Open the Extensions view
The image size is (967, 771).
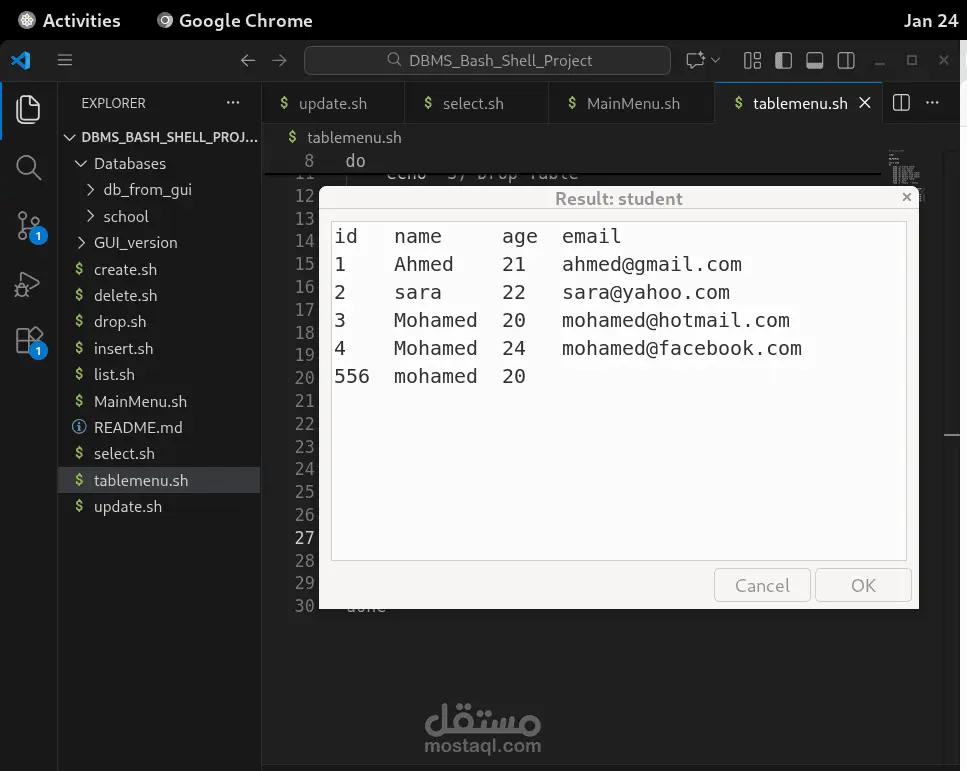coord(28,340)
